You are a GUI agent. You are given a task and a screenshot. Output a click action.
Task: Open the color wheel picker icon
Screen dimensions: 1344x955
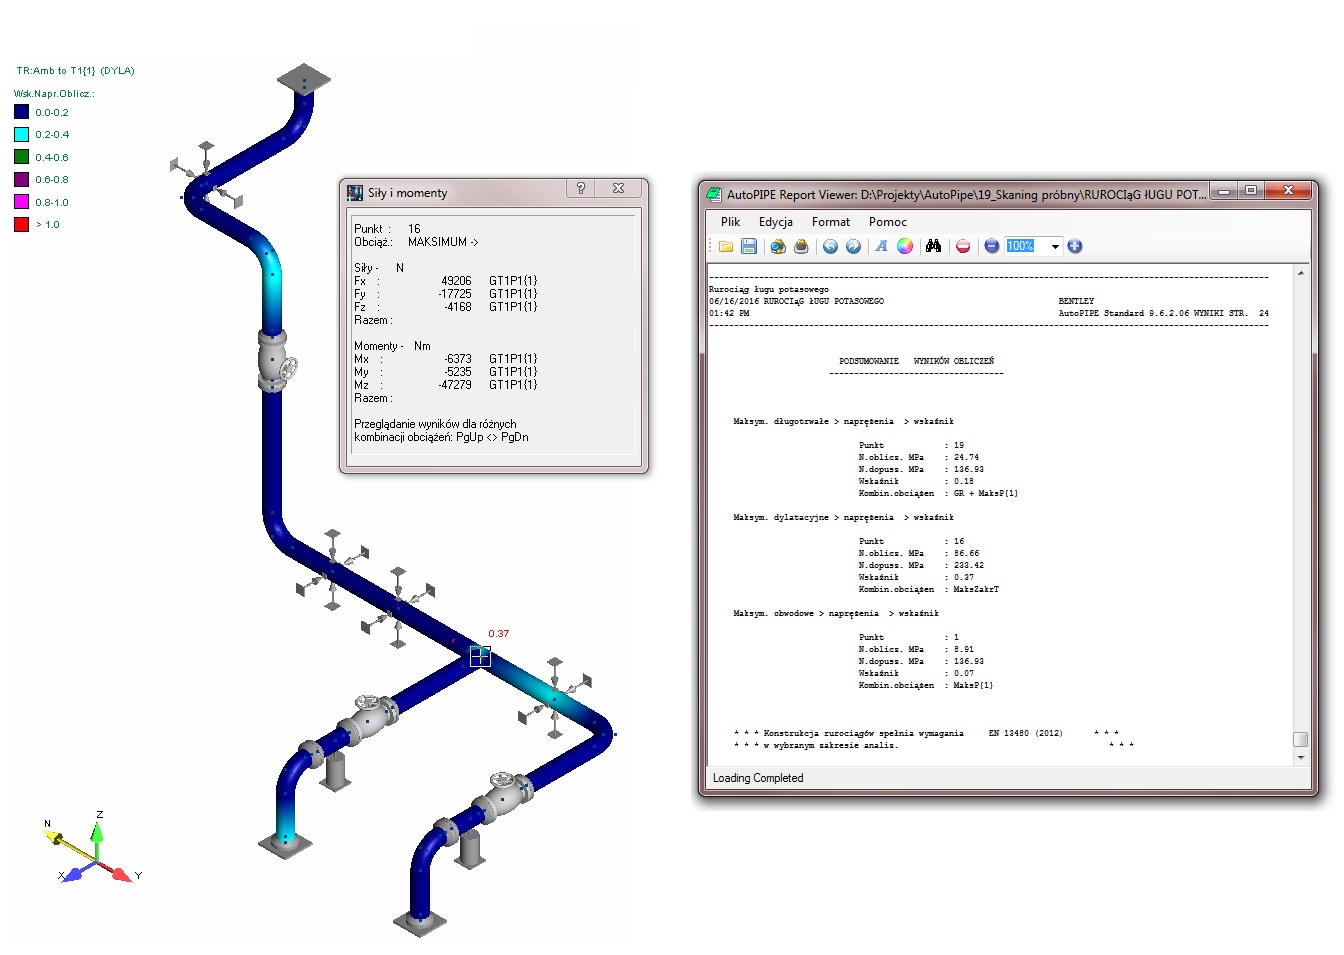905,246
